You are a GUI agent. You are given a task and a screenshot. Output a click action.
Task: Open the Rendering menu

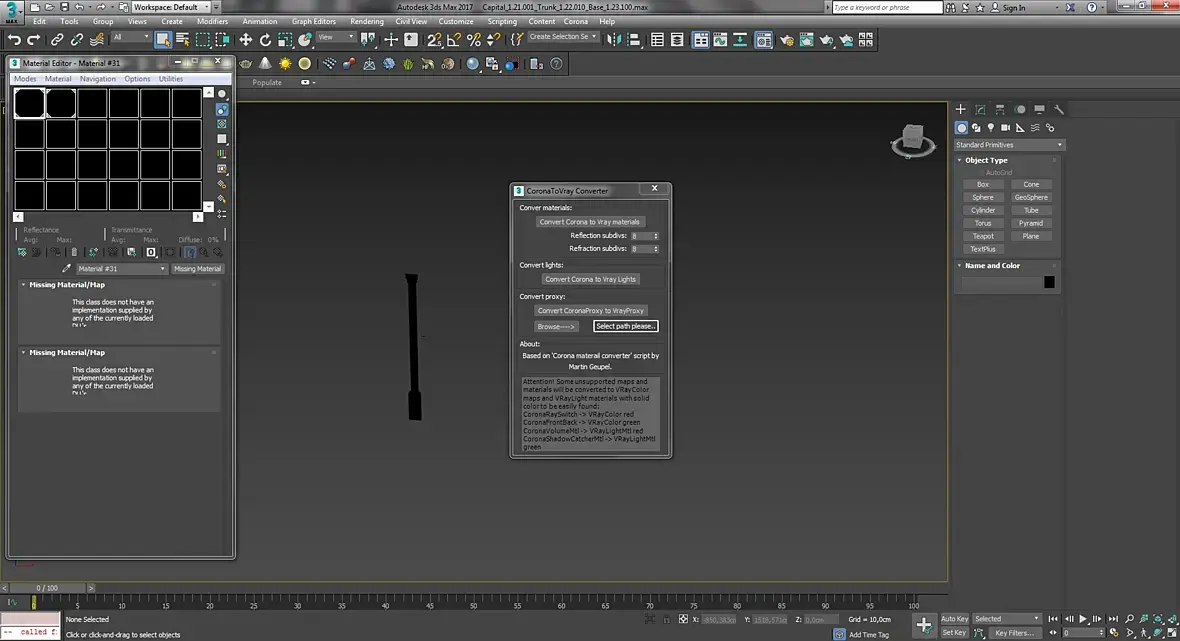point(366,22)
